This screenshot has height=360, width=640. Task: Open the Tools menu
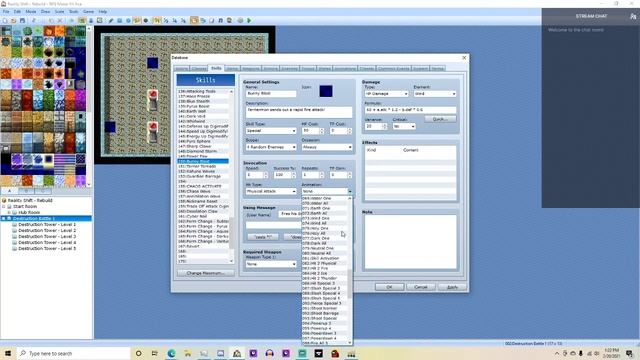click(x=73, y=11)
